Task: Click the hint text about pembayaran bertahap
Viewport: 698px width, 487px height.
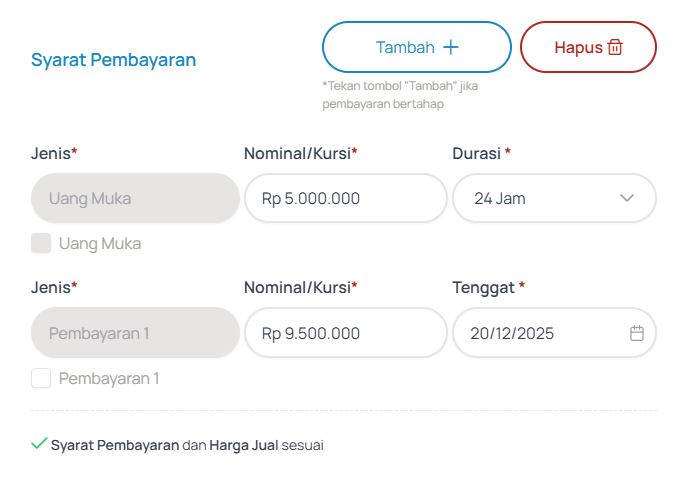Action: [401, 94]
